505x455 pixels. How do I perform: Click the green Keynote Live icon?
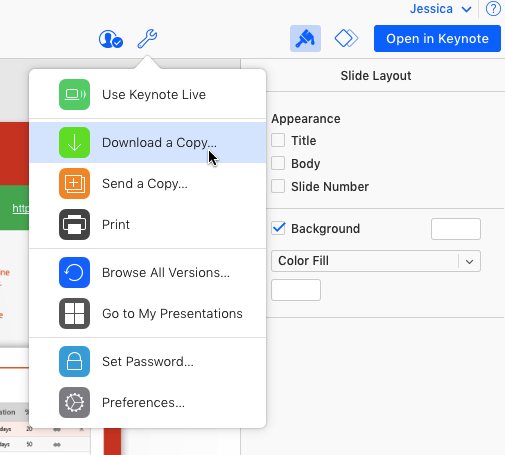tap(74, 94)
